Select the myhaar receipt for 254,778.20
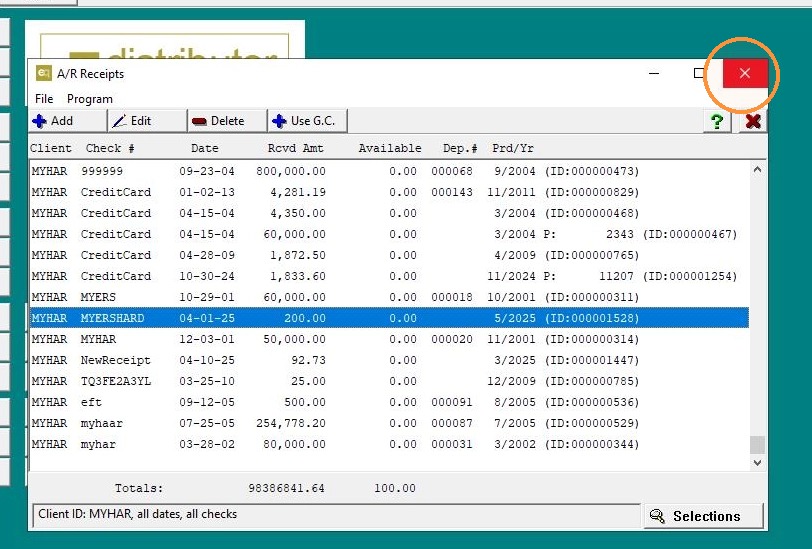The height and width of the screenshot is (549, 812). click(389, 423)
